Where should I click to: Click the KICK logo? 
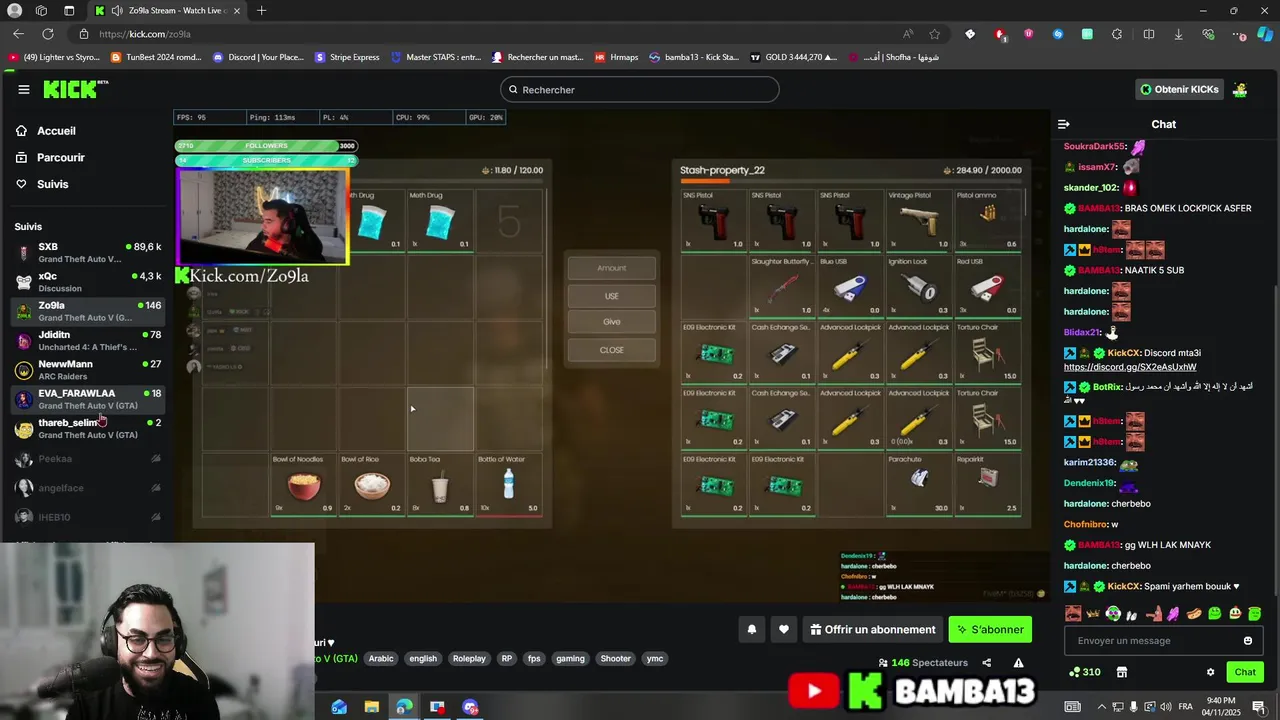pyautogui.click(x=75, y=90)
